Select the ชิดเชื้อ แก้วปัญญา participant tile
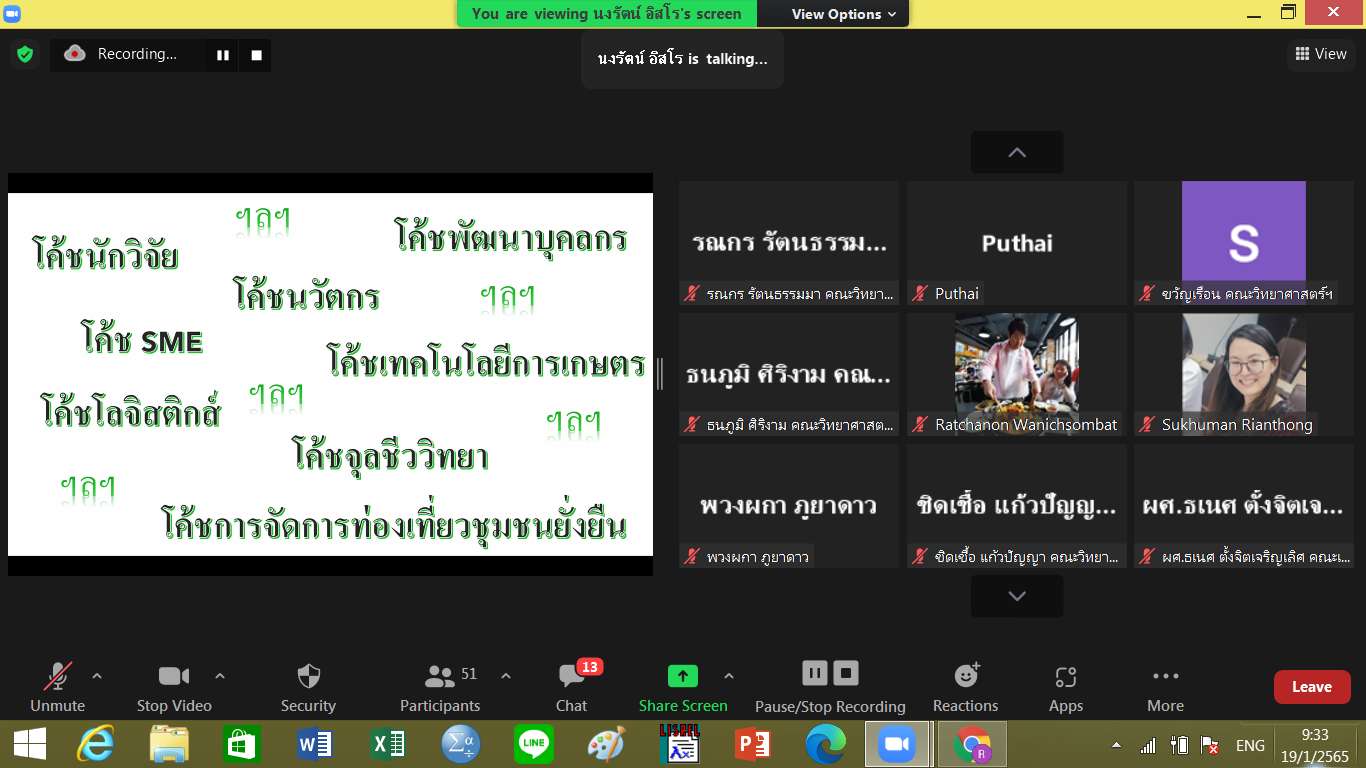Viewport: 1366px width, 768px height. tap(1017, 506)
